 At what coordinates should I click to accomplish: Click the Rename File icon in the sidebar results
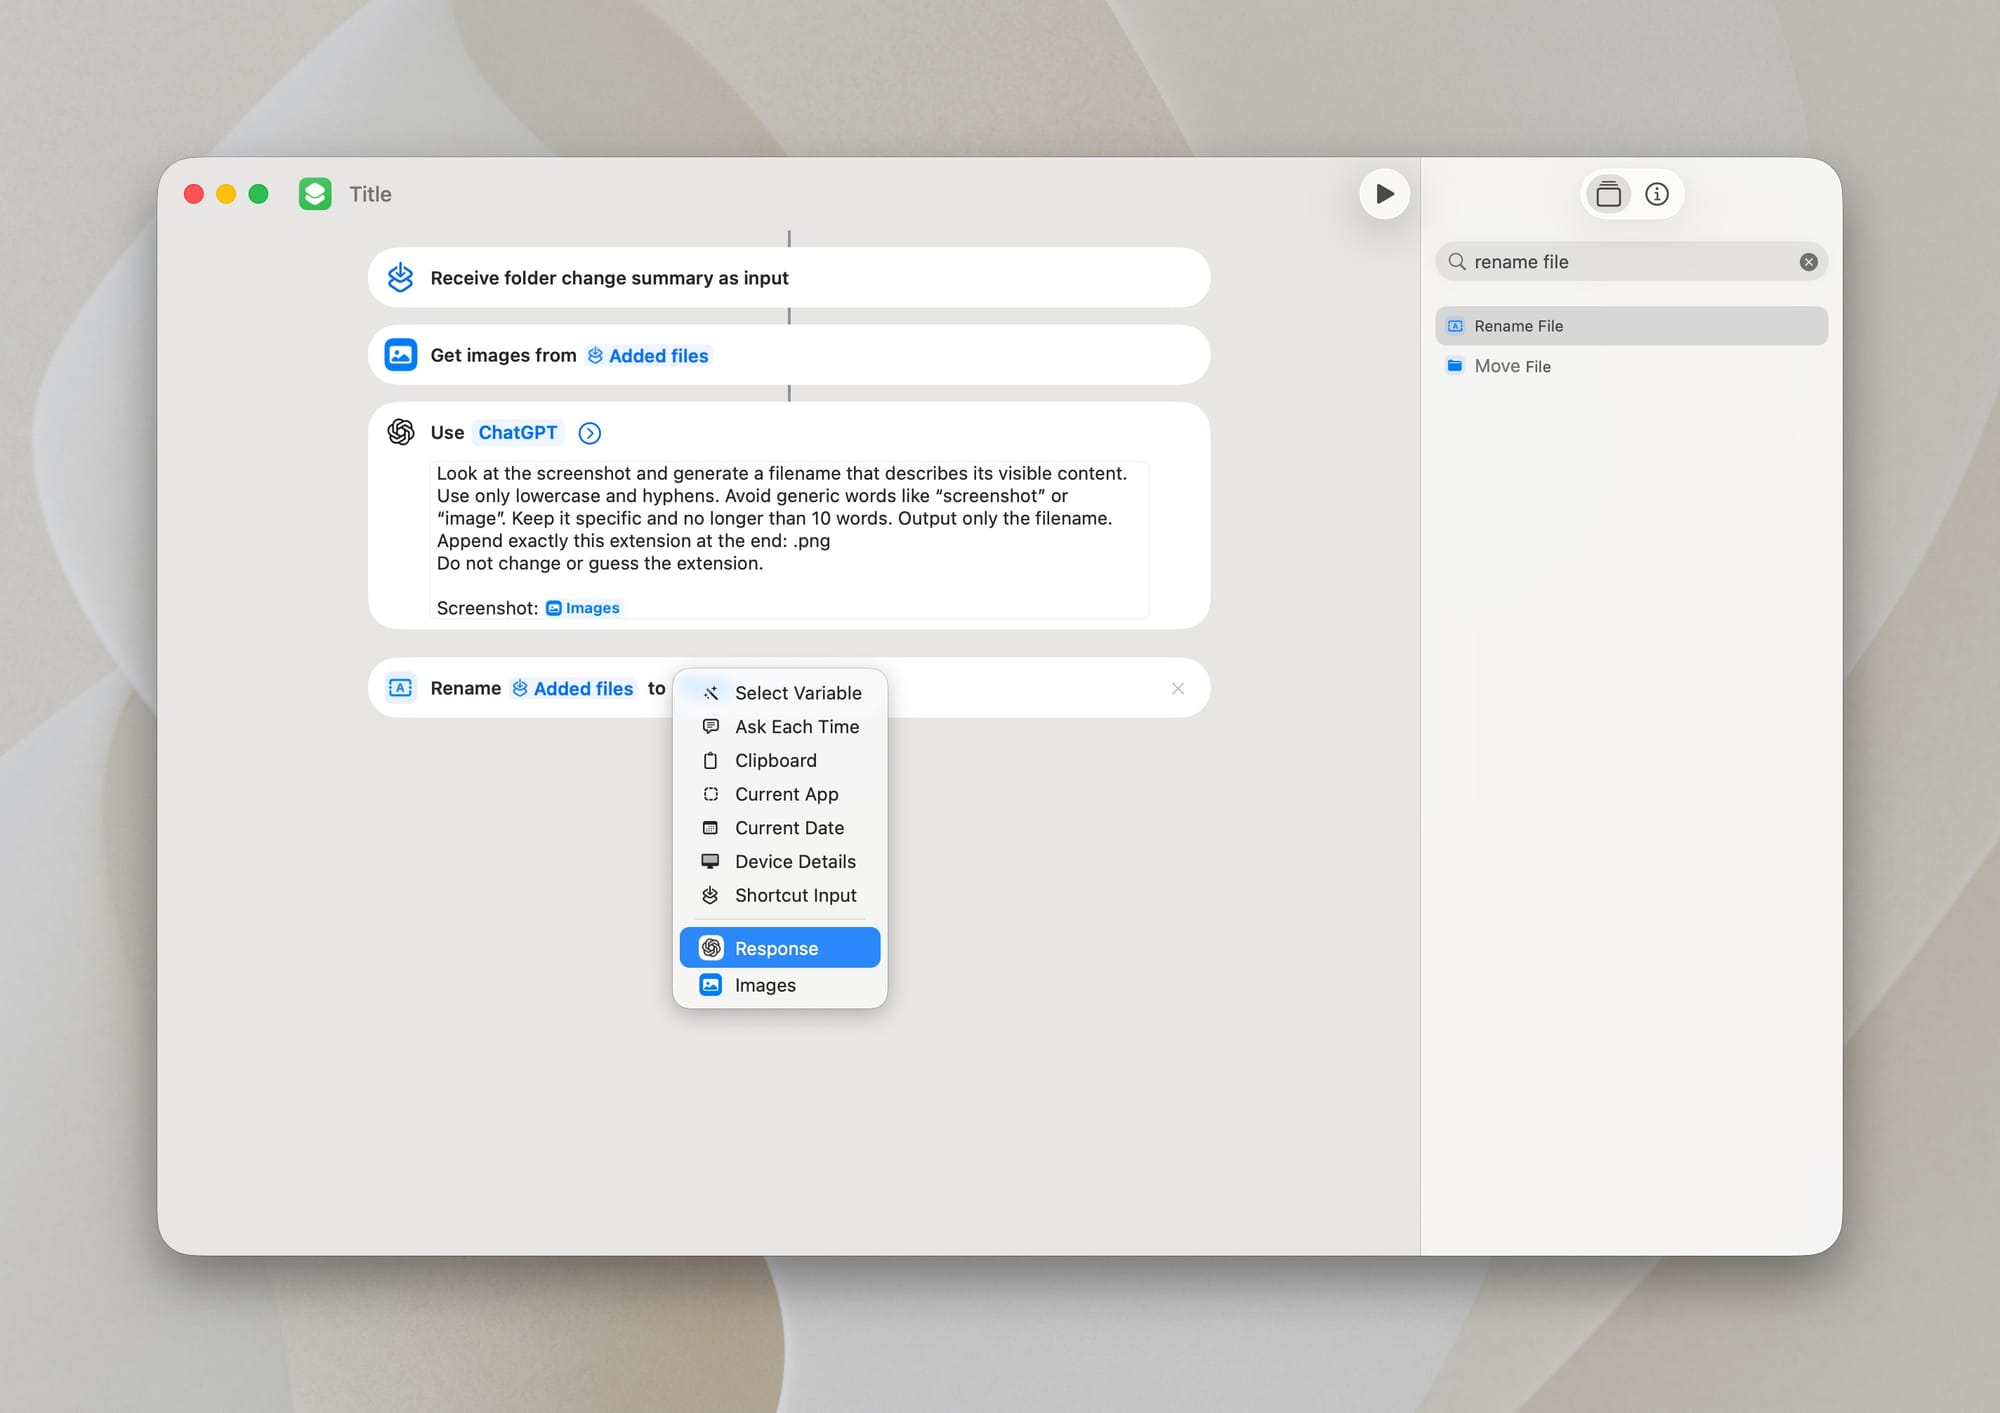click(1455, 325)
